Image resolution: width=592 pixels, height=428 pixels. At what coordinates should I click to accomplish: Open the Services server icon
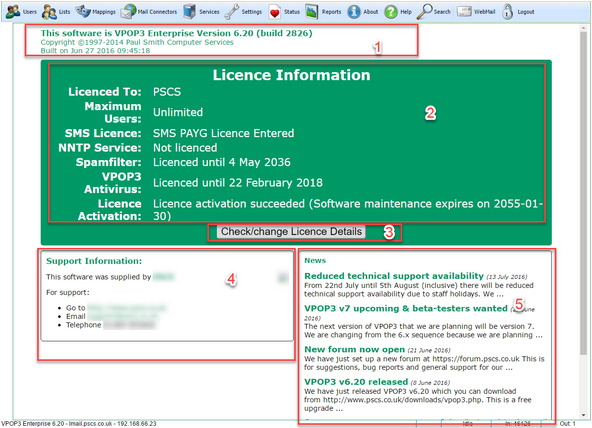pos(189,12)
